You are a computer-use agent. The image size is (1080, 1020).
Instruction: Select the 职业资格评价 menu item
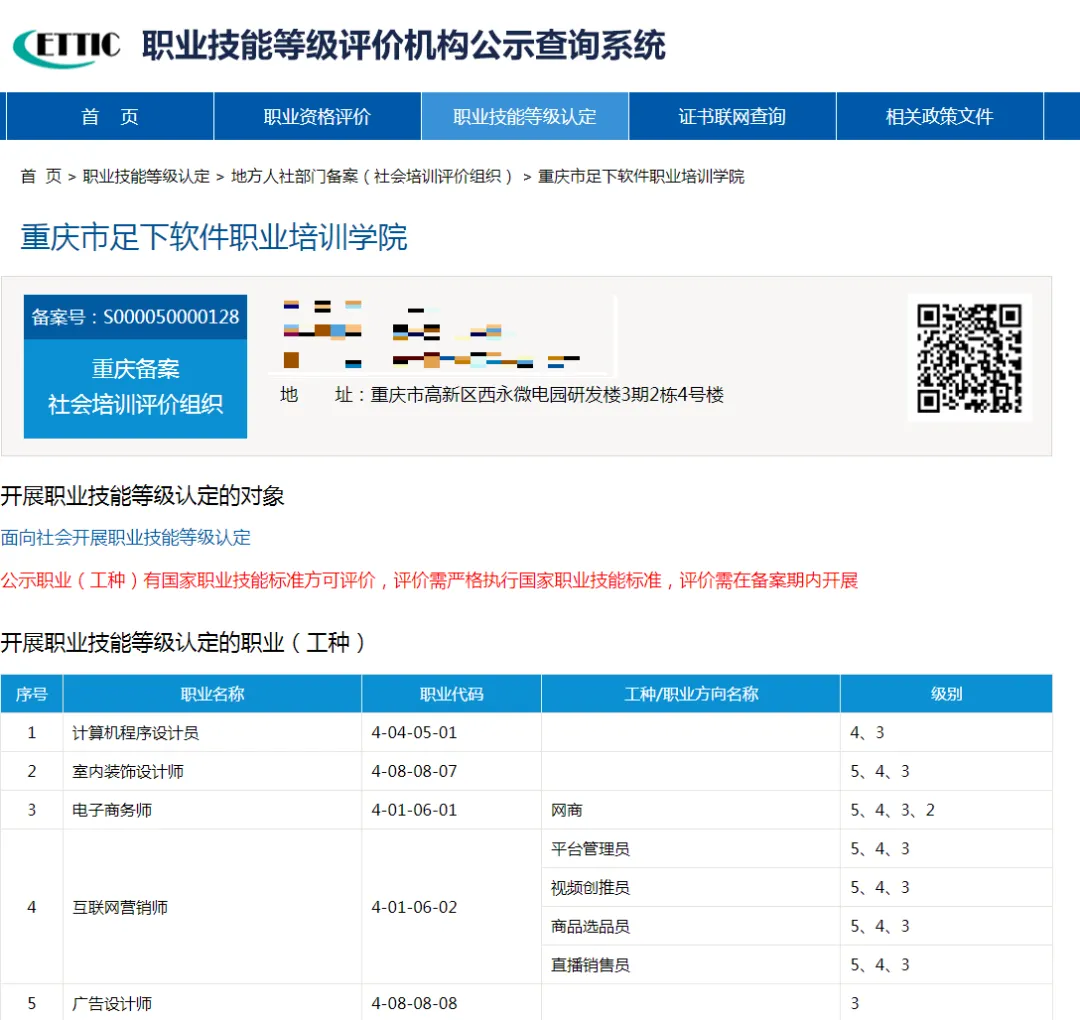click(x=317, y=117)
